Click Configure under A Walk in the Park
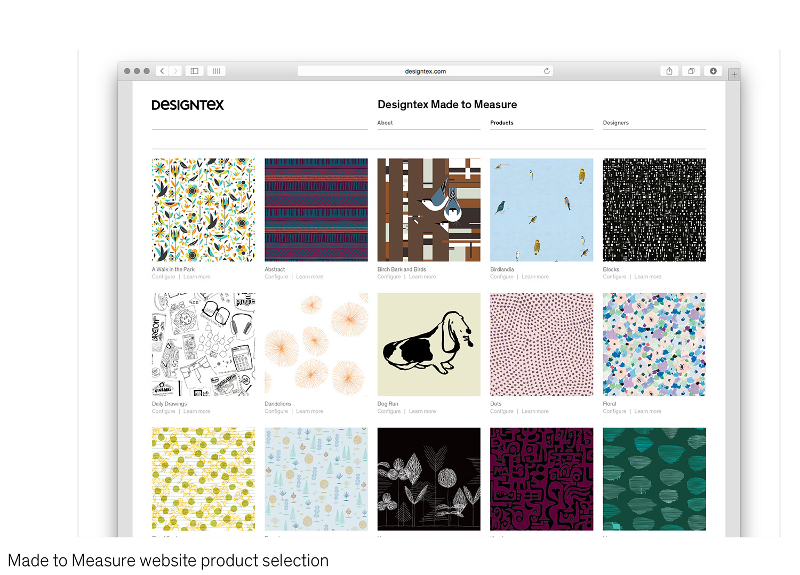 tap(163, 277)
